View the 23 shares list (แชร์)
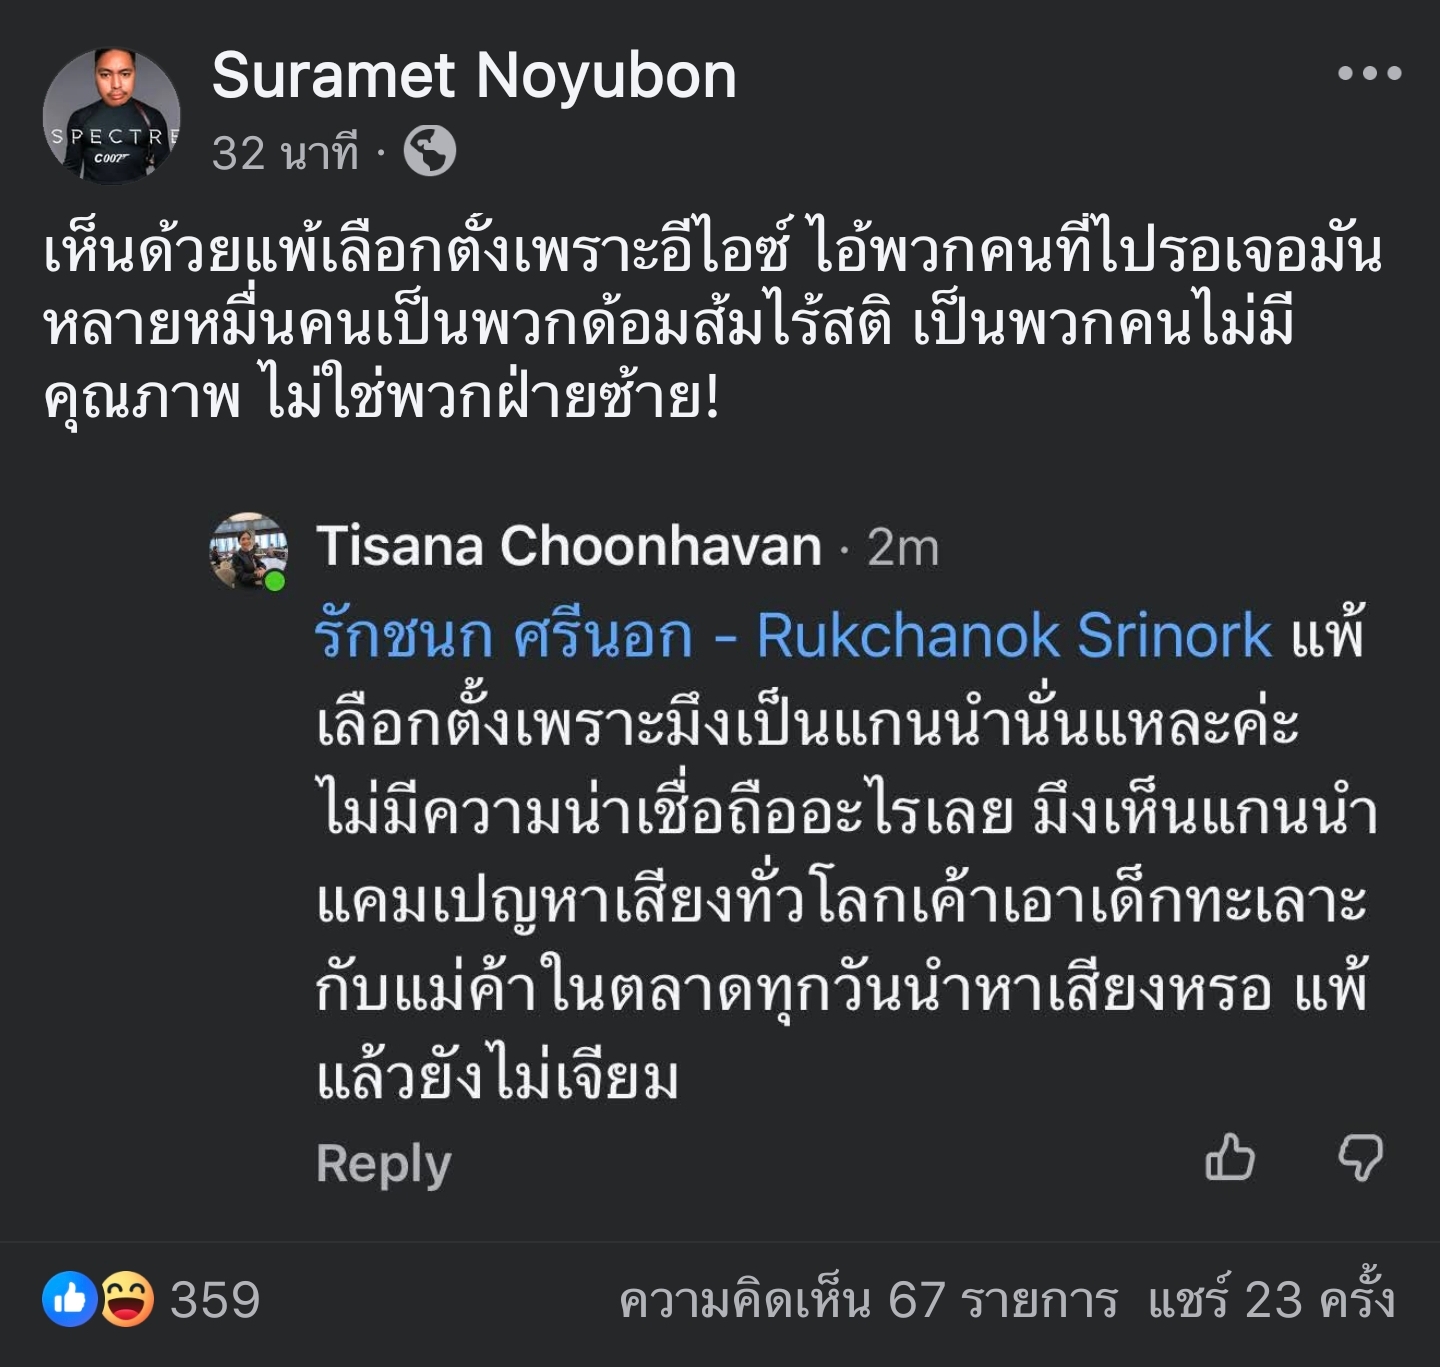Viewport: 1440px width, 1367px height. [x=1270, y=1300]
